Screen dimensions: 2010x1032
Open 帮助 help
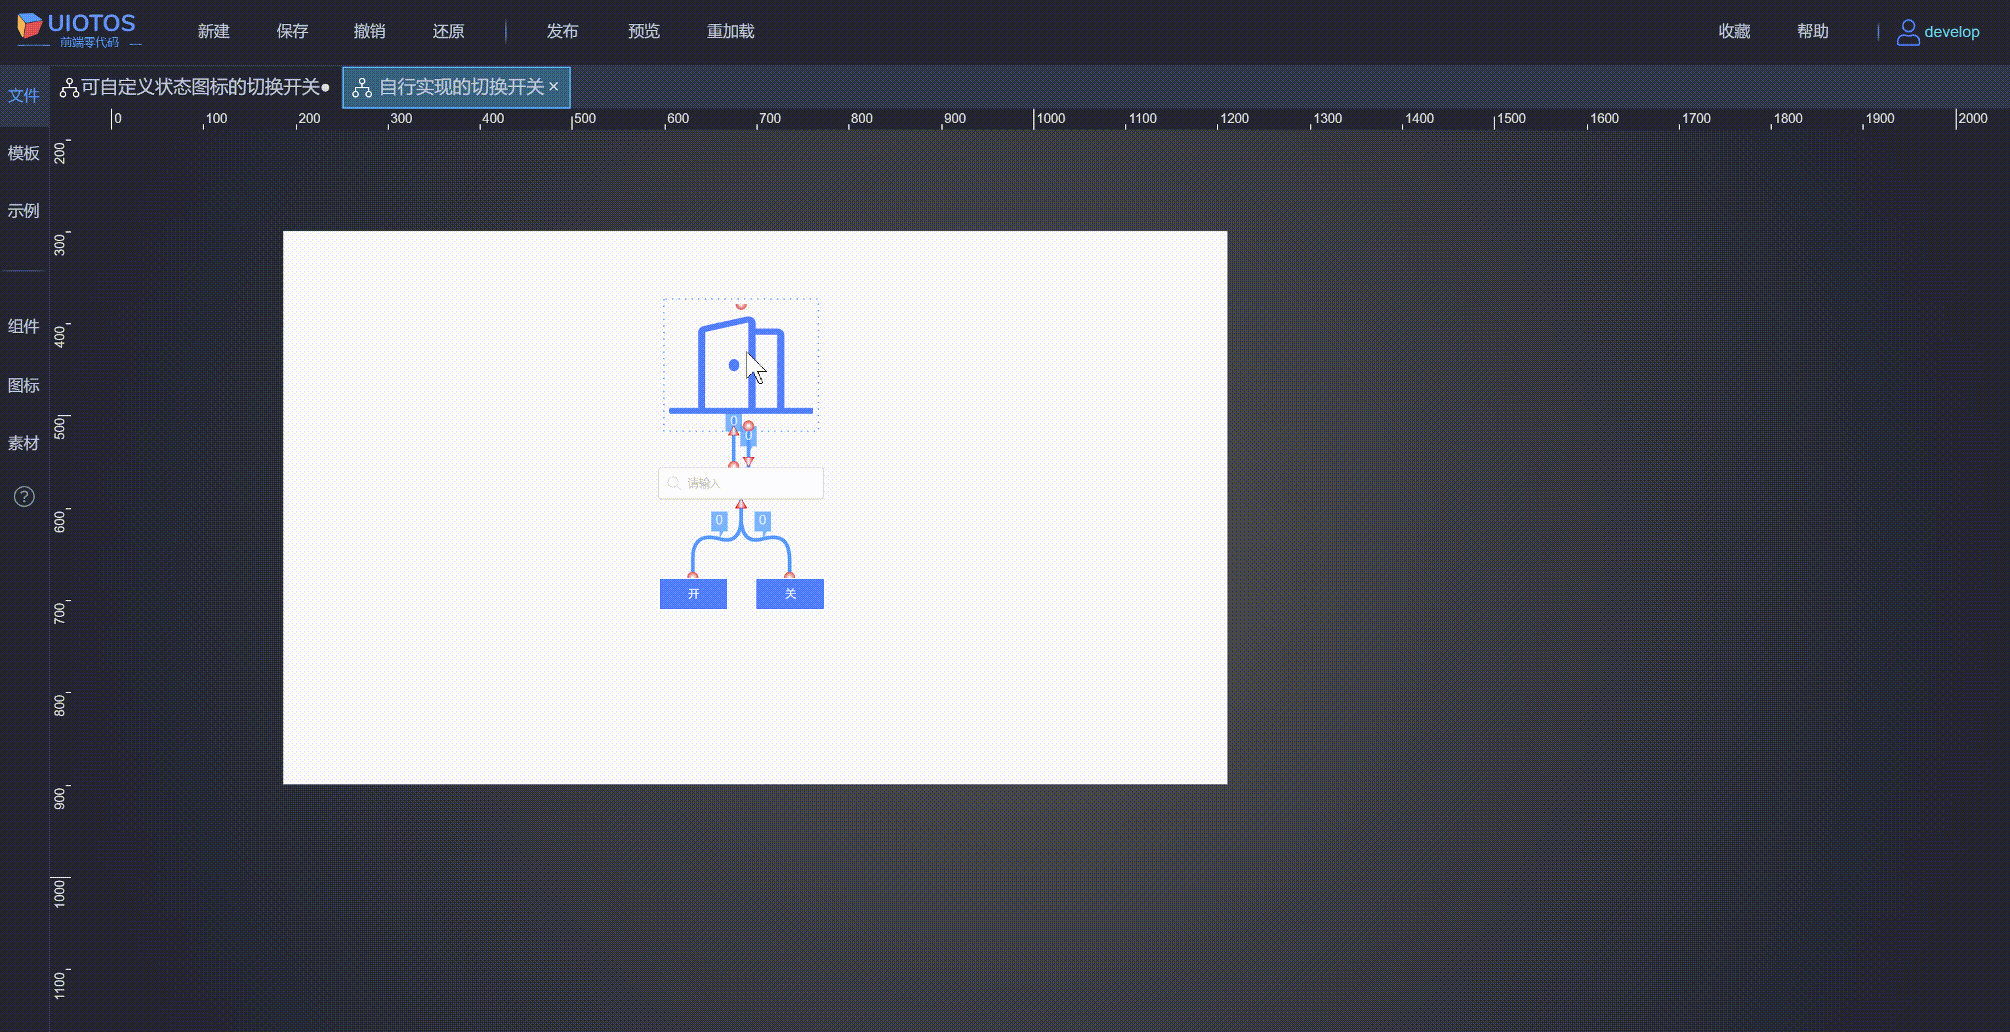[1812, 31]
